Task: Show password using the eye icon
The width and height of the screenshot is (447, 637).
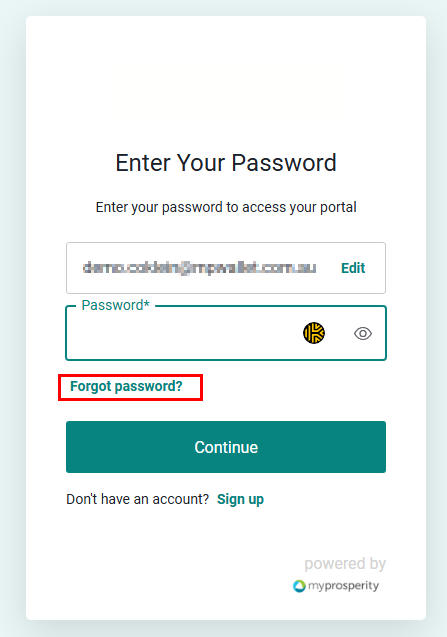Action: [363, 334]
